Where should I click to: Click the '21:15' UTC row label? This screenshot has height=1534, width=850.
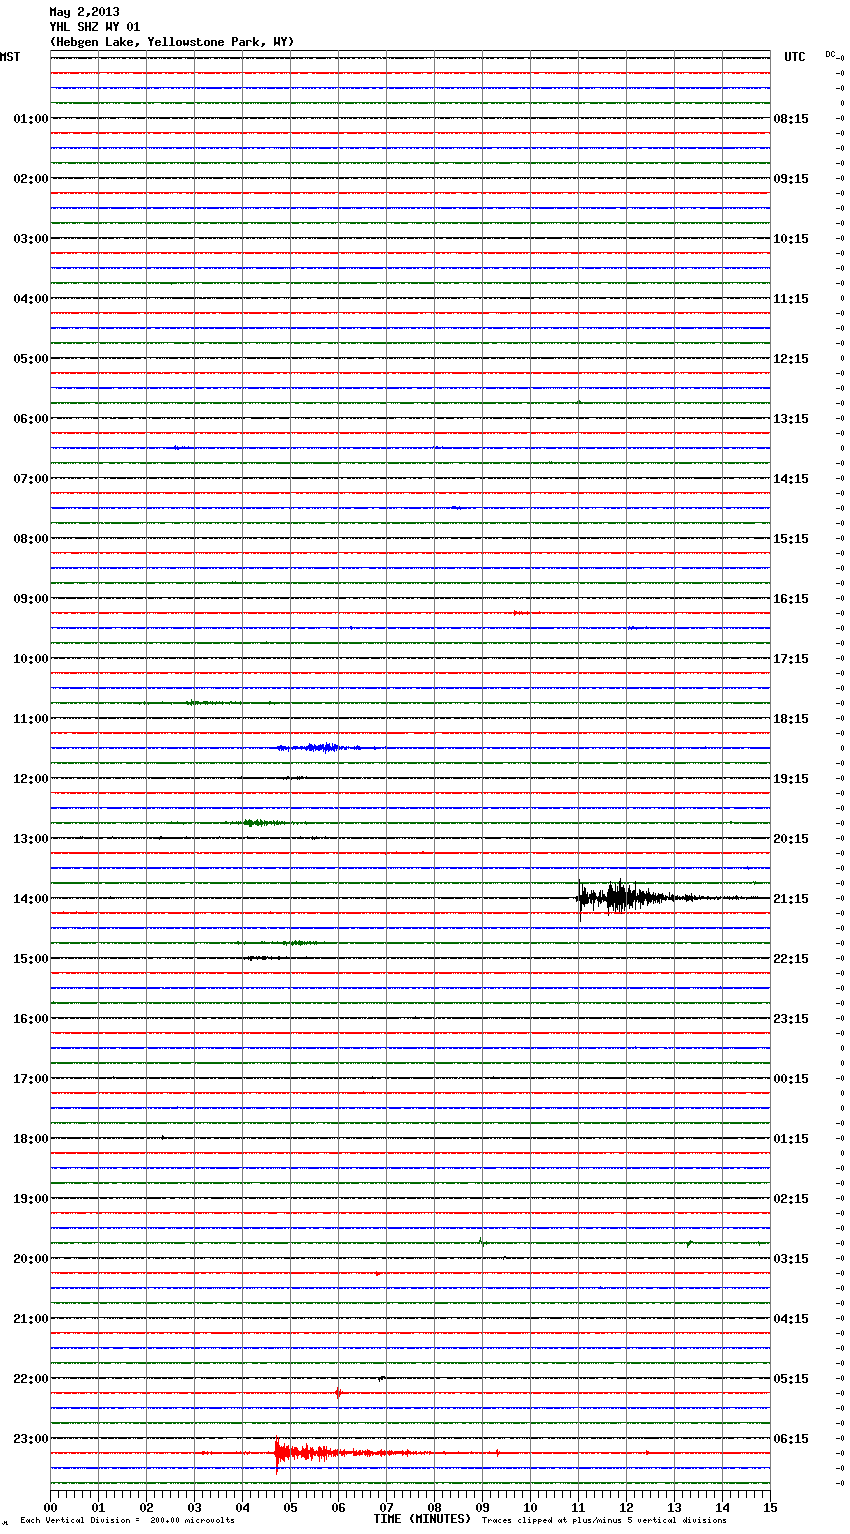[791, 899]
